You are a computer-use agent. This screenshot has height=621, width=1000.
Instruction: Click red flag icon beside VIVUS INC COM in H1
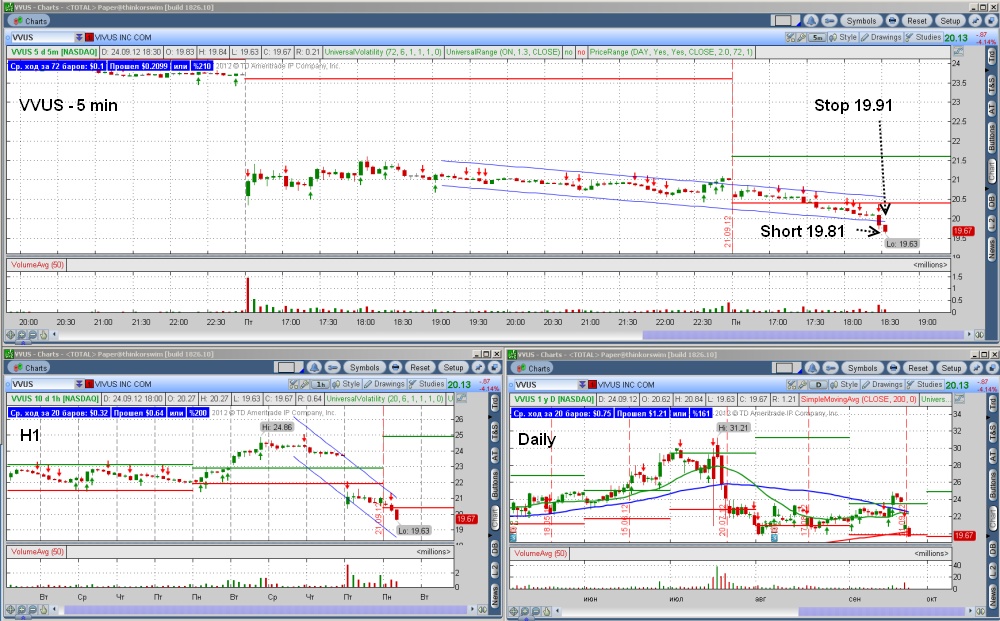coord(89,384)
